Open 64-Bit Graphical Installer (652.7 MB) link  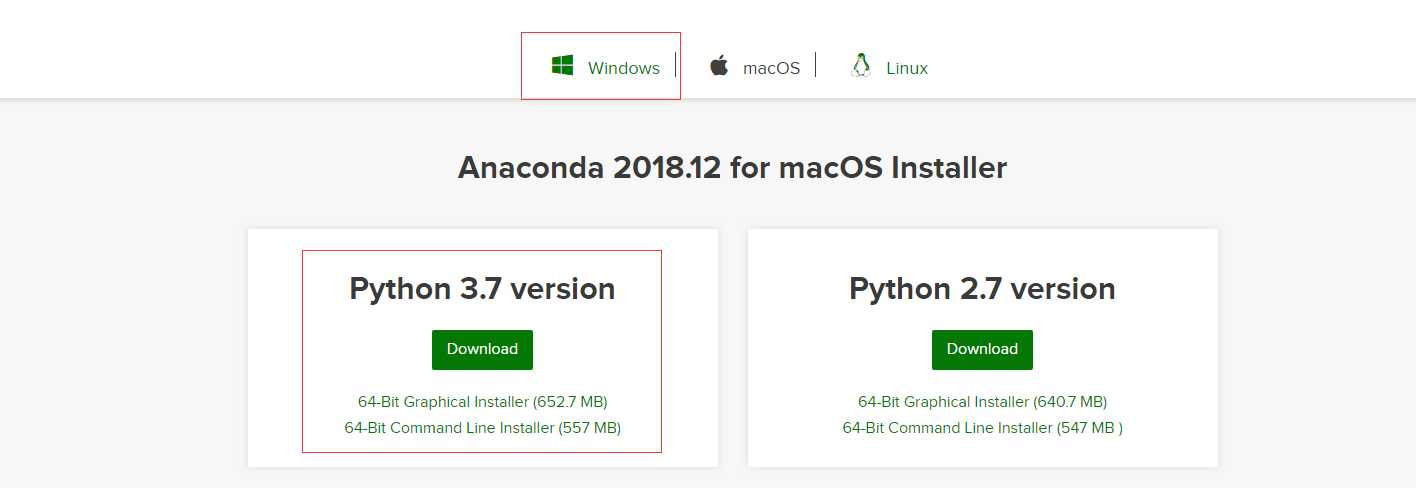(x=483, y=402)
